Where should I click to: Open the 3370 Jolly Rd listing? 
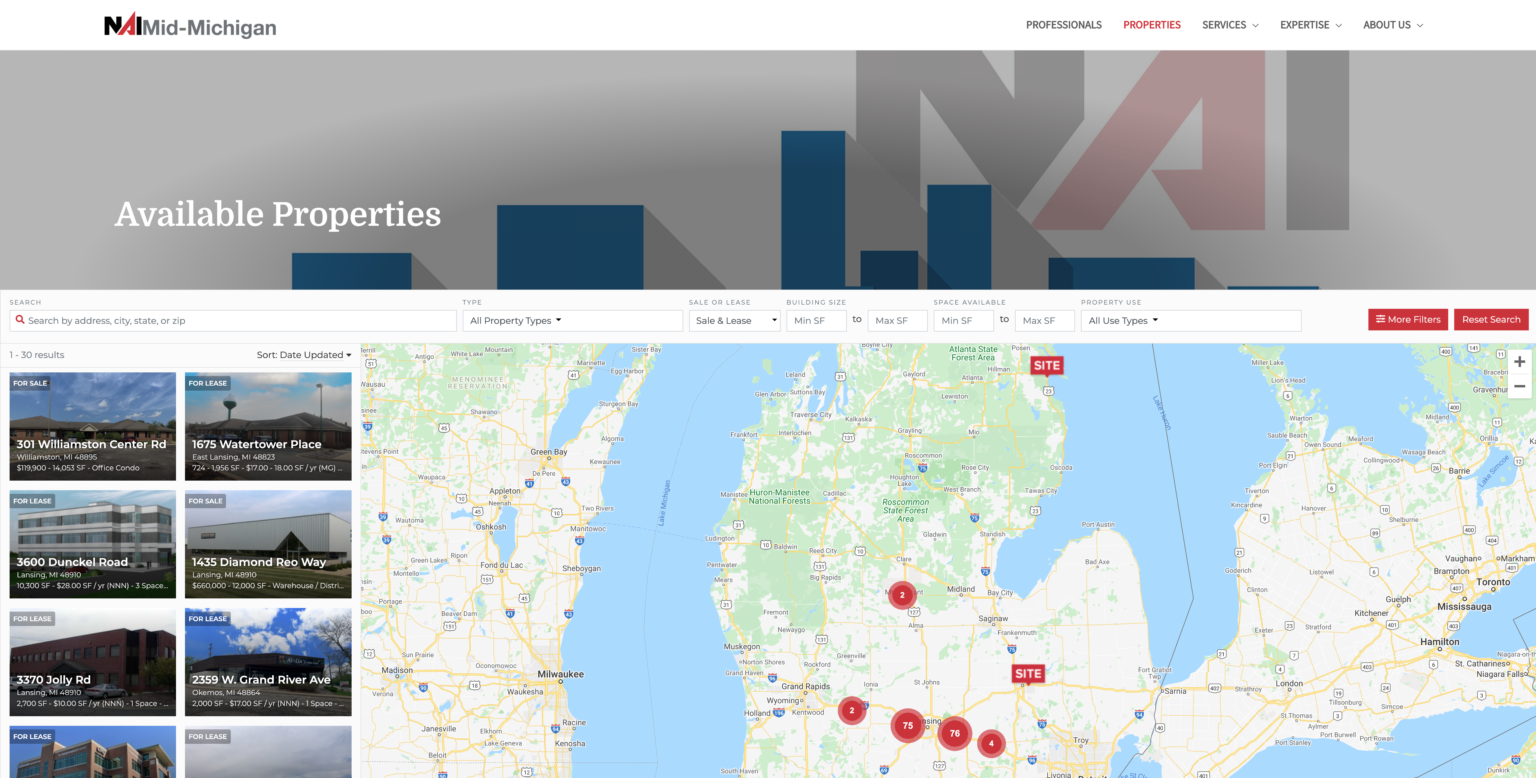click(93, 662)
